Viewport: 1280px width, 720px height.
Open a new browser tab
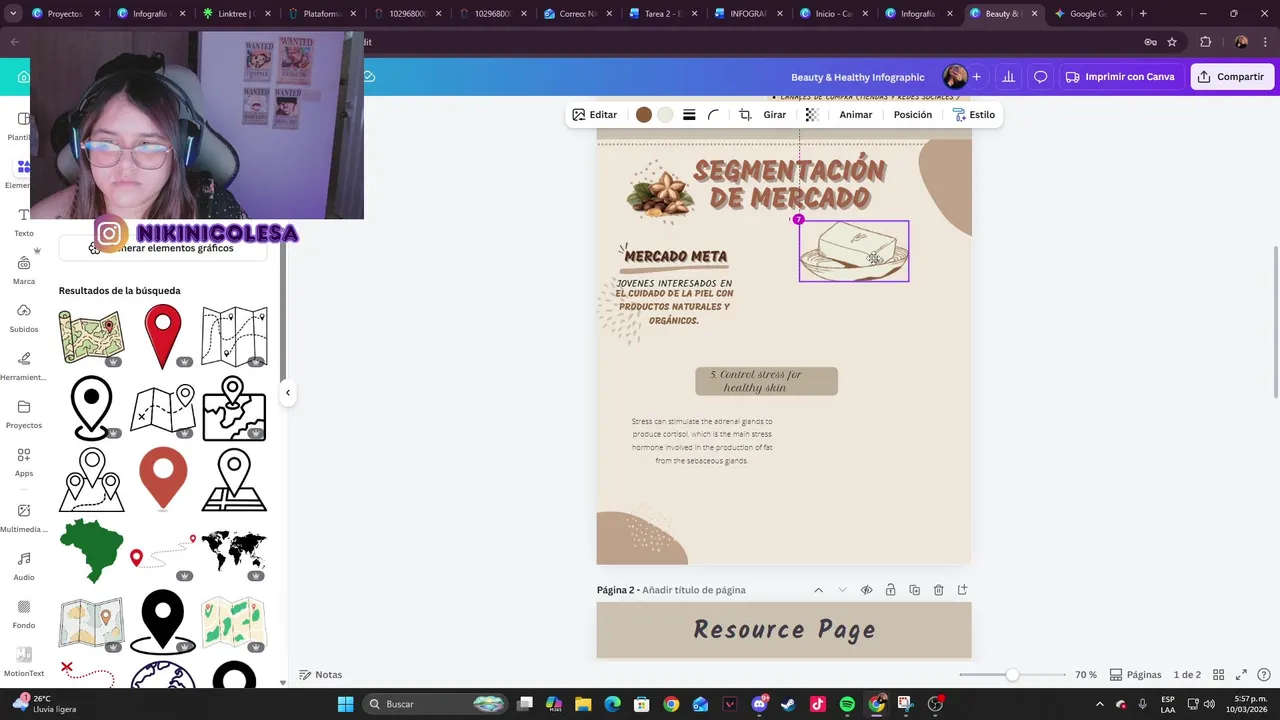coord(1143,14)
